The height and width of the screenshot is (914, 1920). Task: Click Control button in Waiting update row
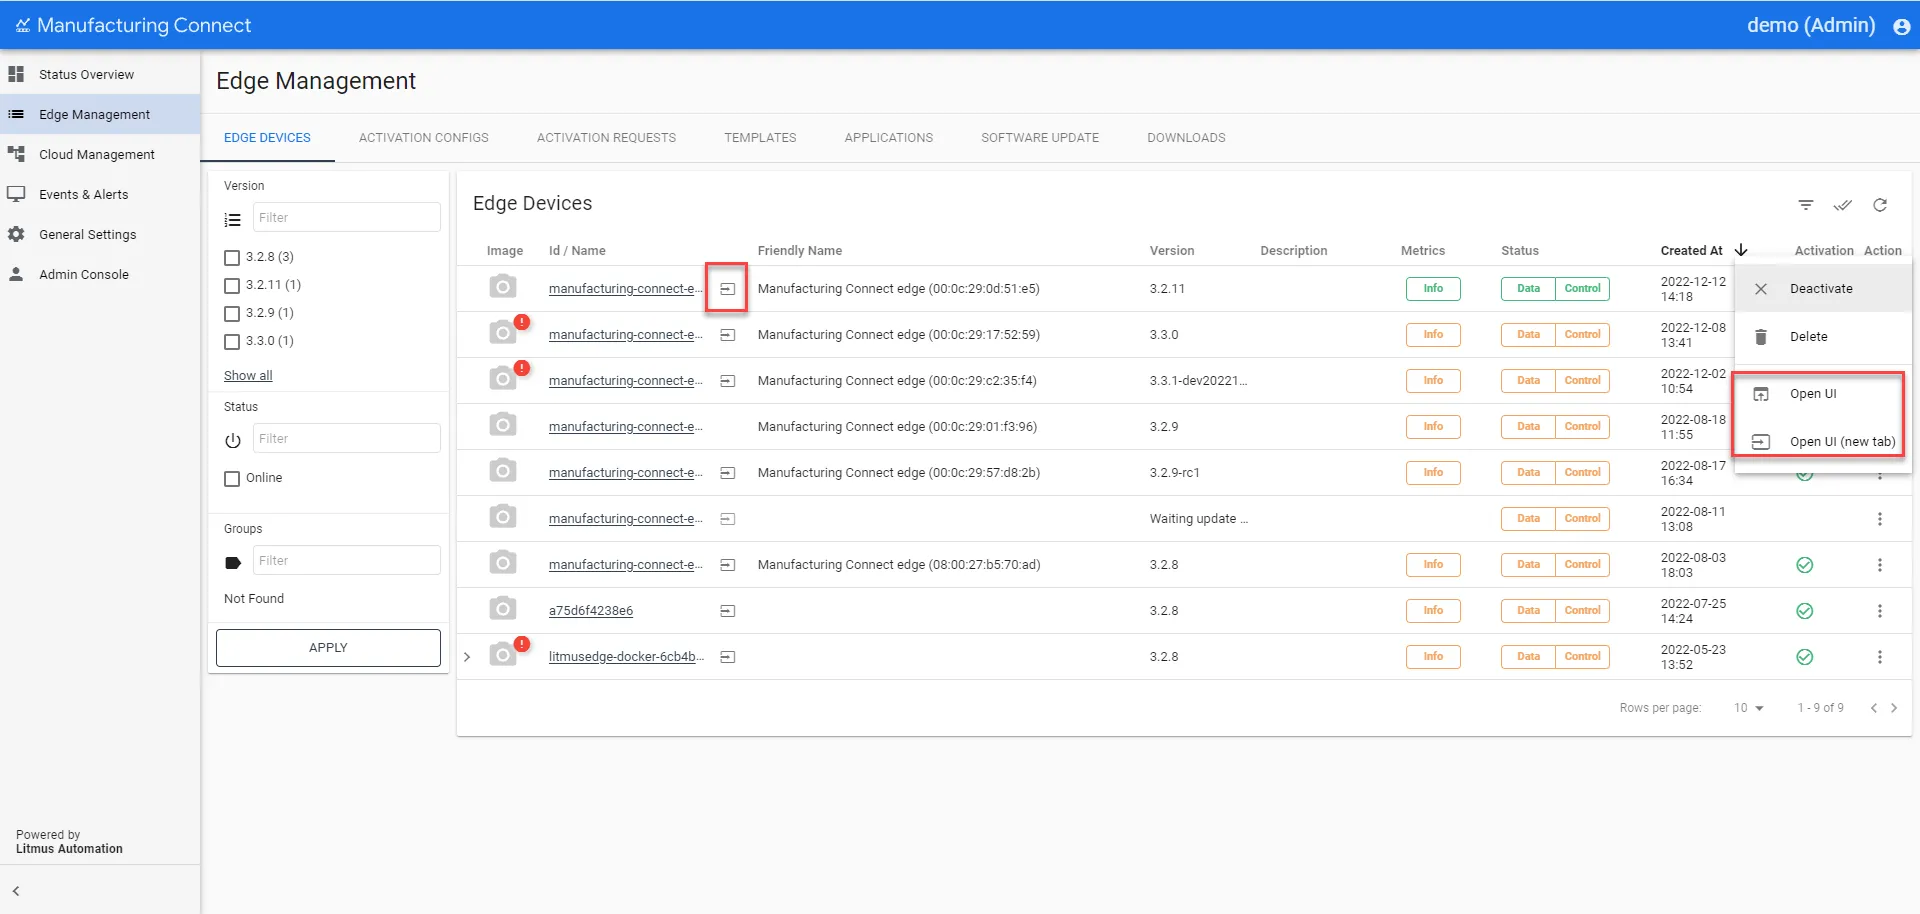click(1582, 519)
